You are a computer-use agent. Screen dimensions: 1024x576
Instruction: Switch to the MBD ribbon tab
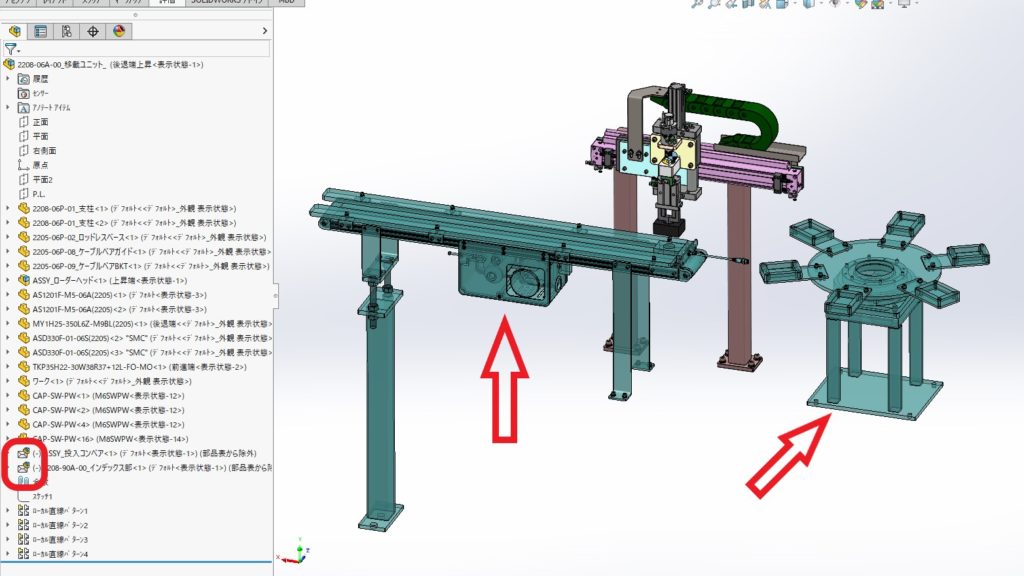(x=286, y=3)
